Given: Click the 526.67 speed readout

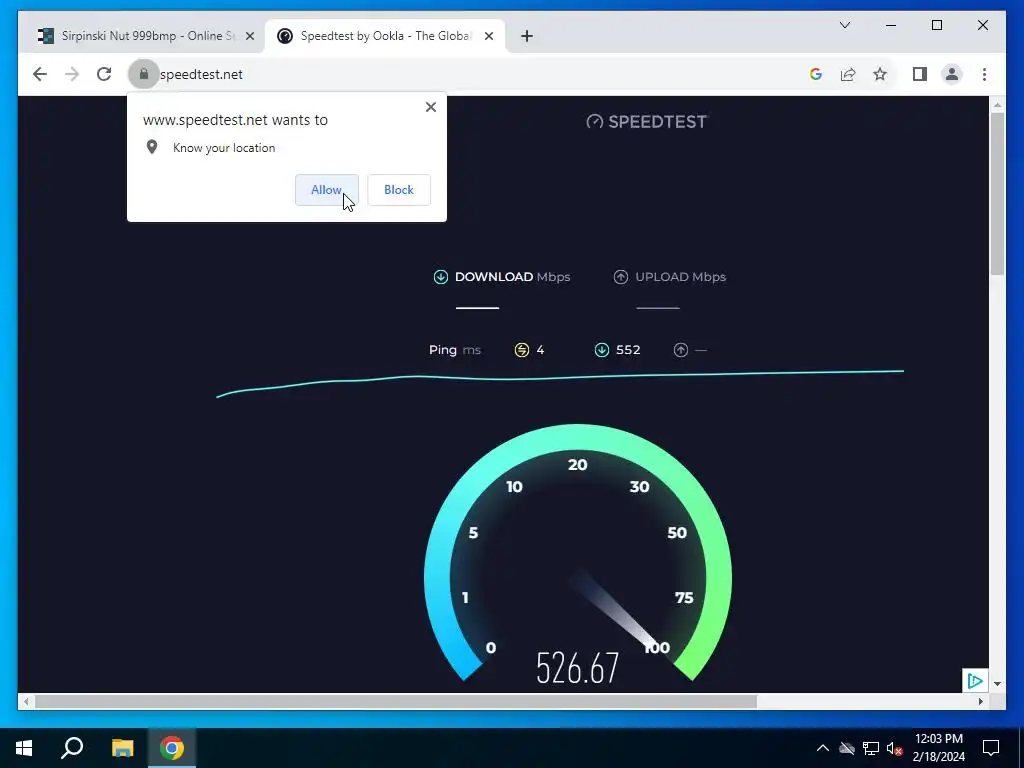Looking at the screenshot, I should click(x=577, y=667).
